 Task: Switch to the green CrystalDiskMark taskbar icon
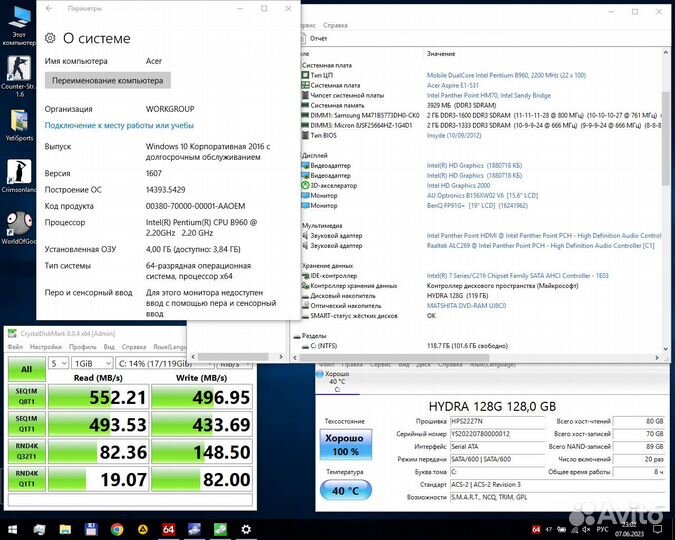(x=220, y=529)
